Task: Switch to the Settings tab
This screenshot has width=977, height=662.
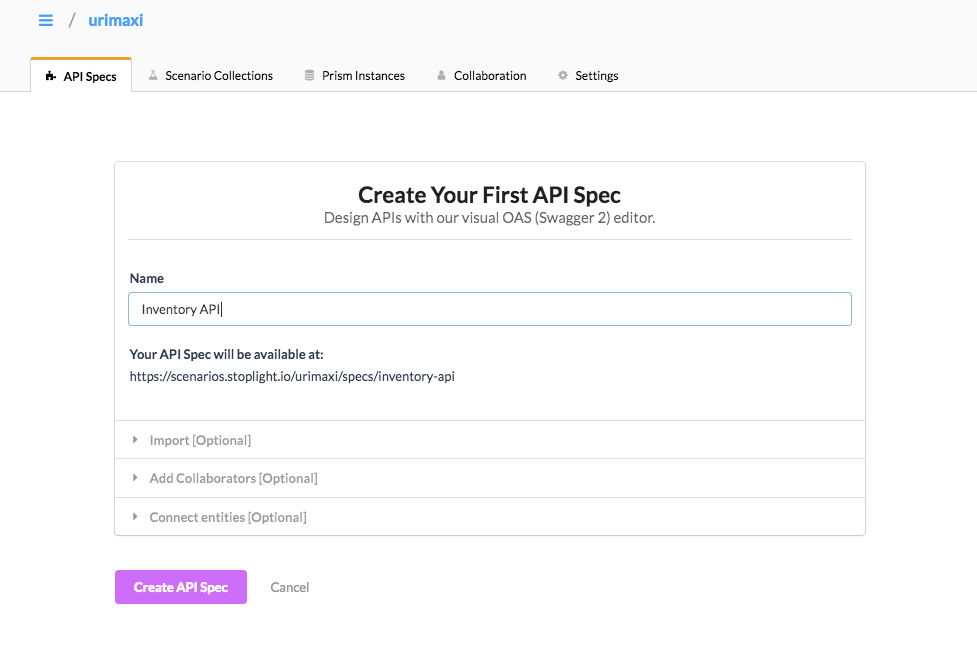Action: (x=597, y=75)
